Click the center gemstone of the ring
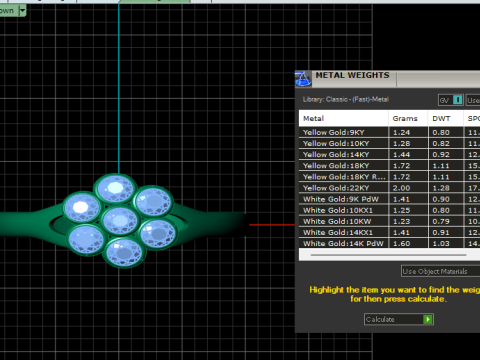480x360 pixels. pos(120,221)
